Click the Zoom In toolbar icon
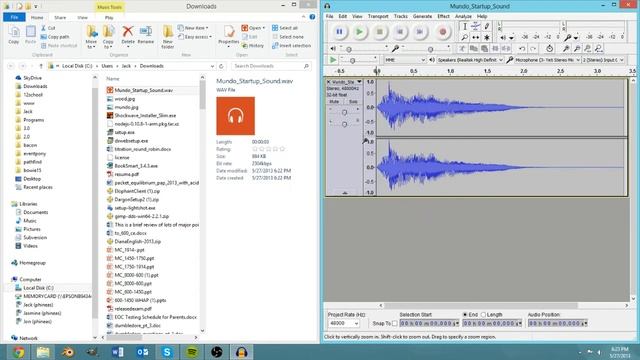Image resolution: width=640 pixels, height=360 pixels. point(566,49)
